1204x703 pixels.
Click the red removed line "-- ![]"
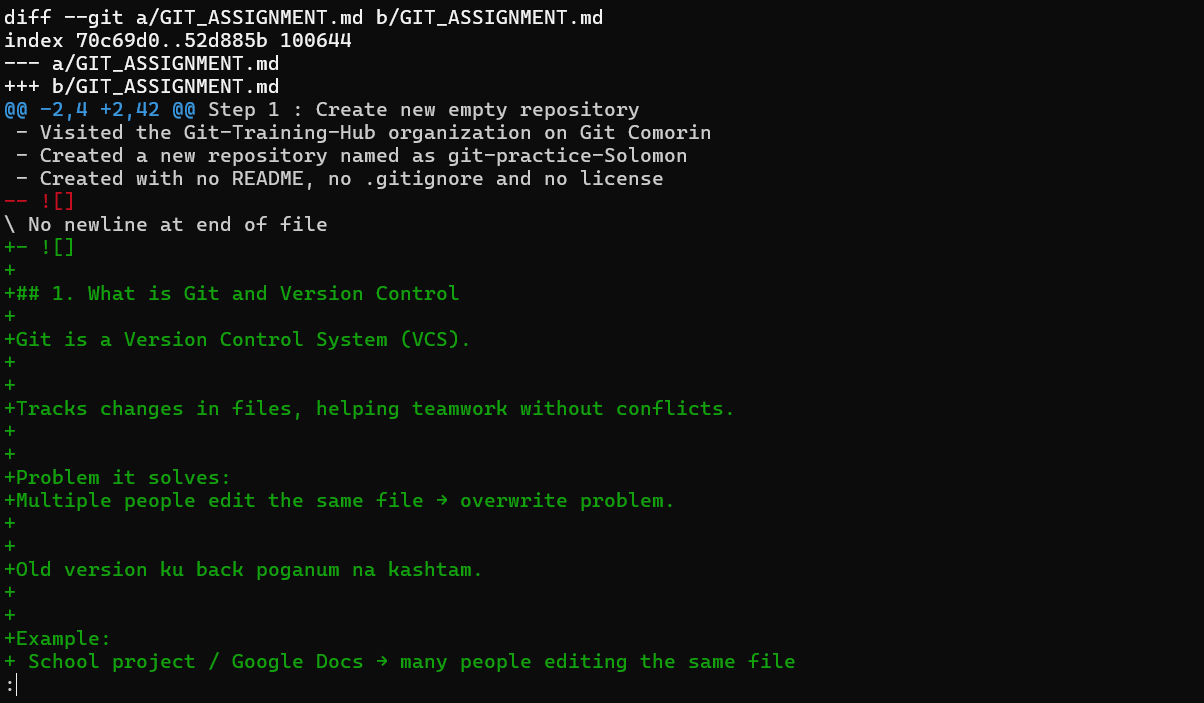pos(39,201)
